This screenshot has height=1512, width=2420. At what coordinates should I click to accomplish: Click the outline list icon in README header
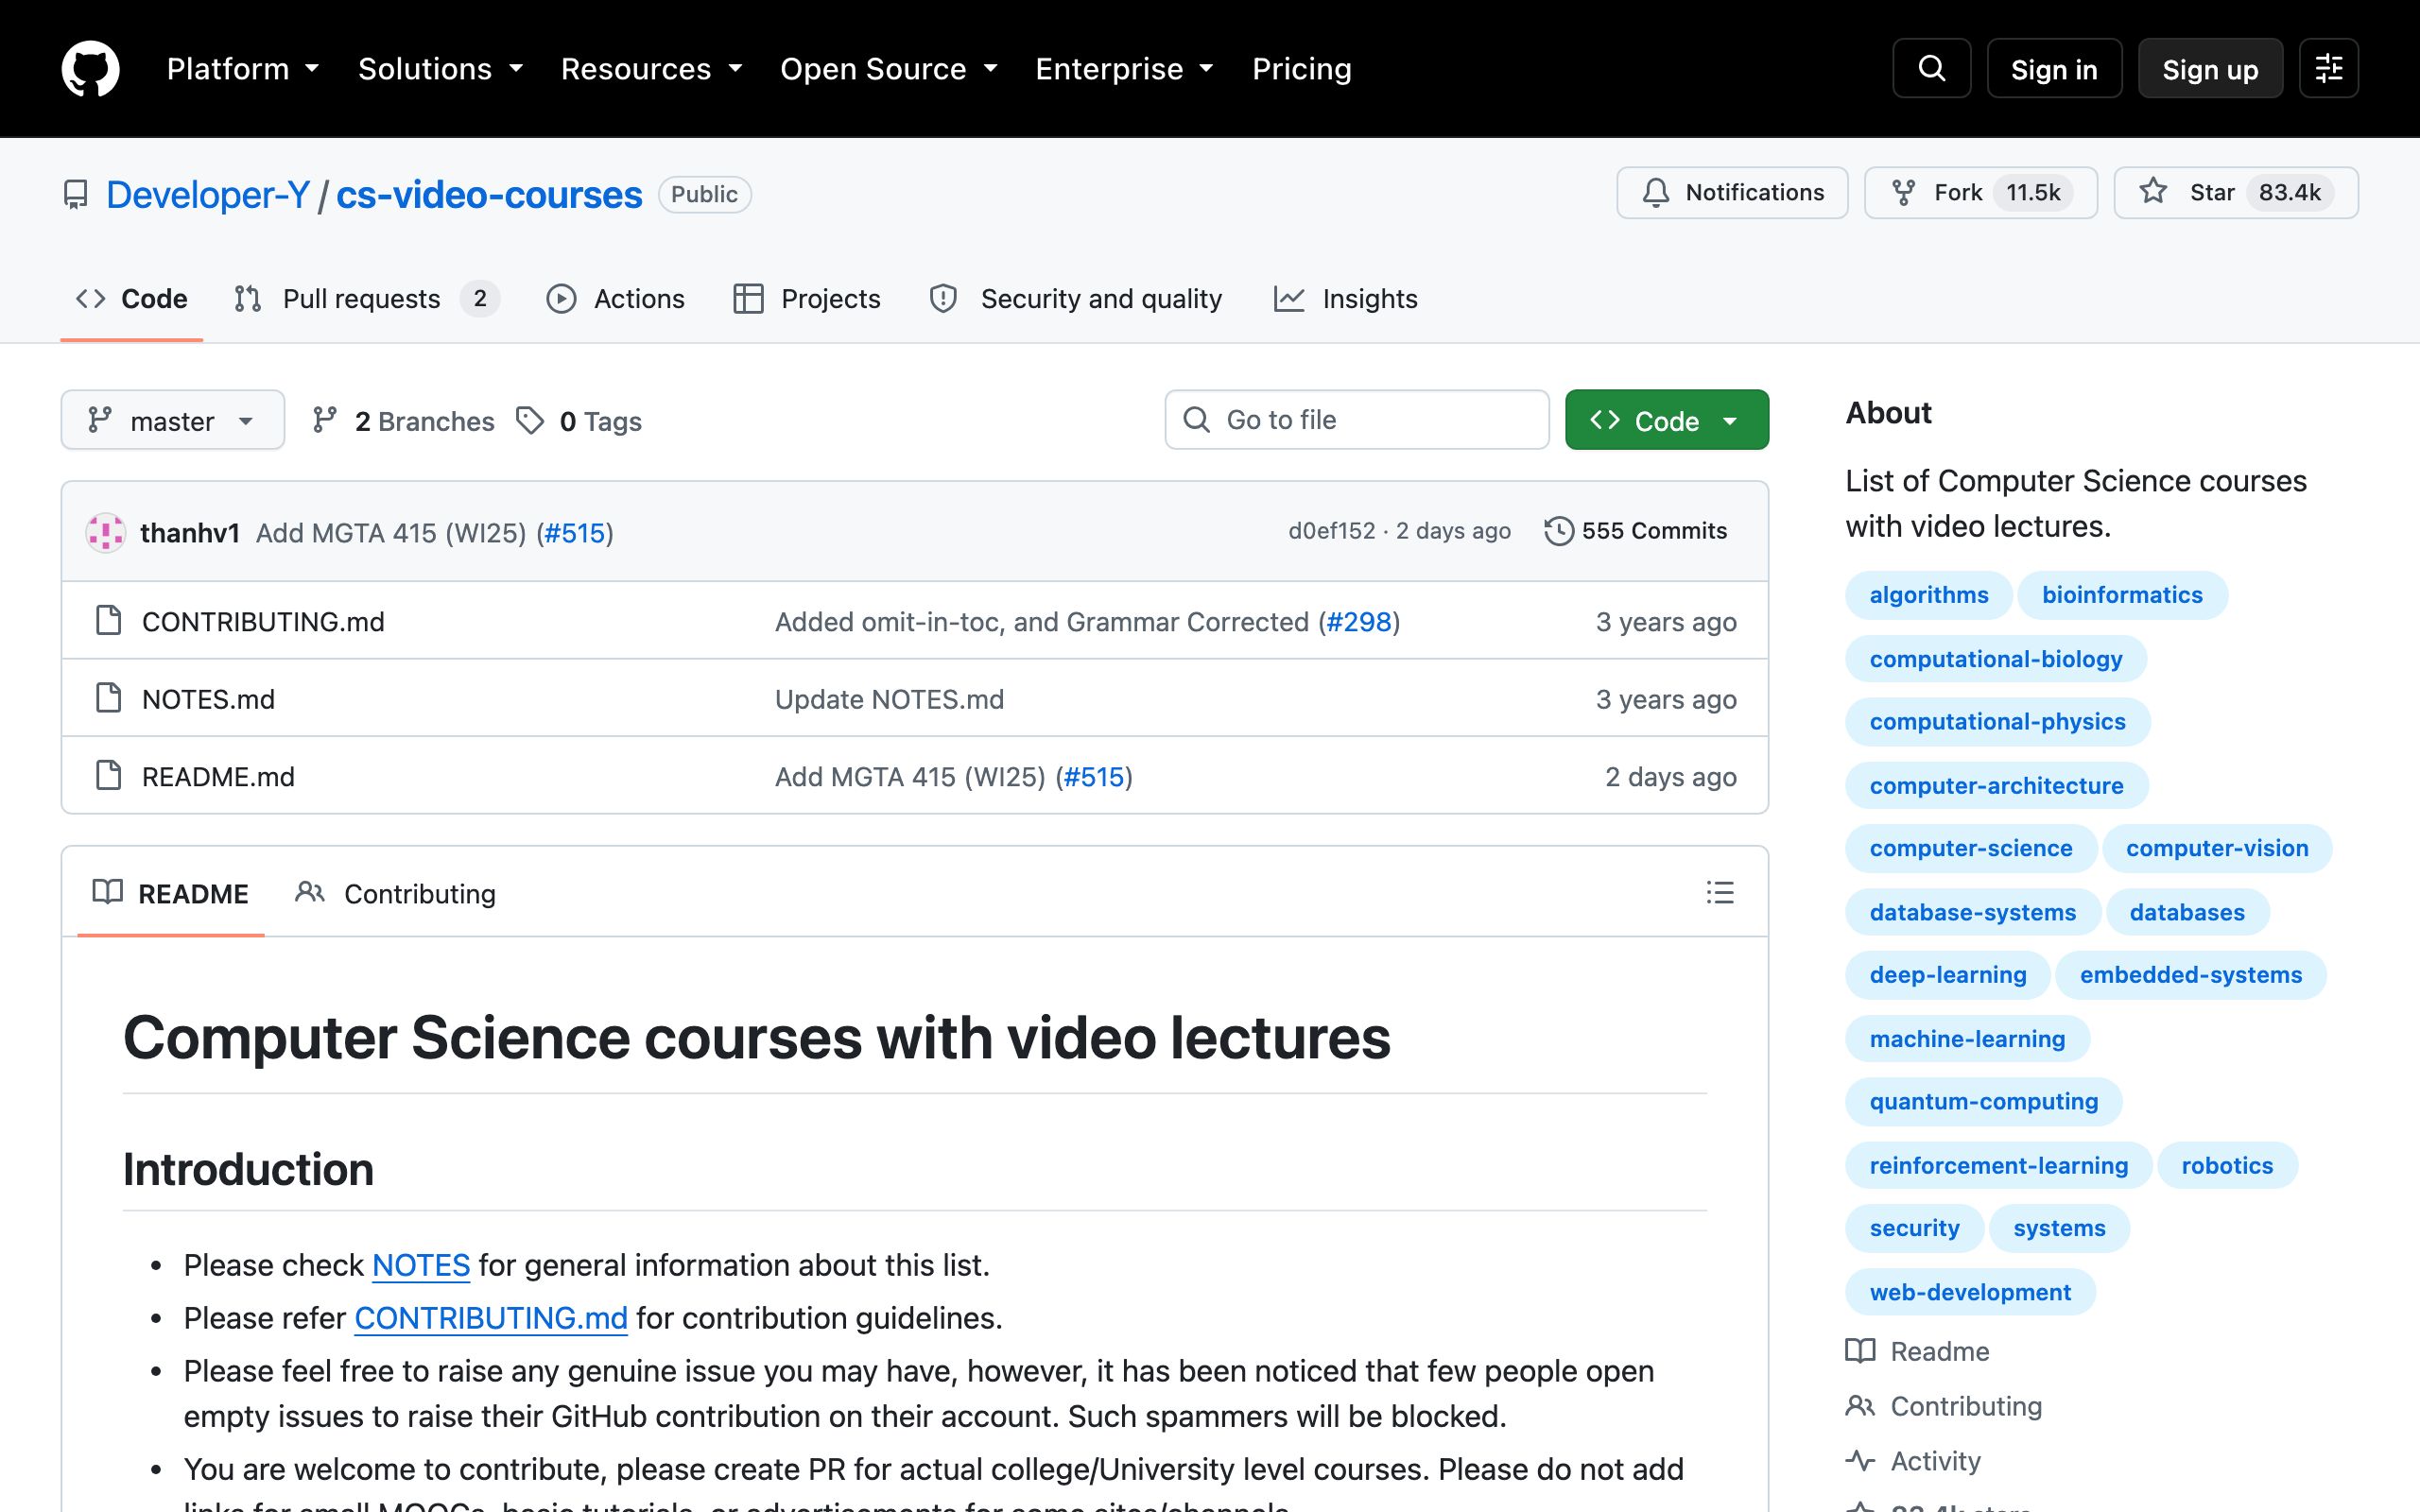click(1719, 892)
